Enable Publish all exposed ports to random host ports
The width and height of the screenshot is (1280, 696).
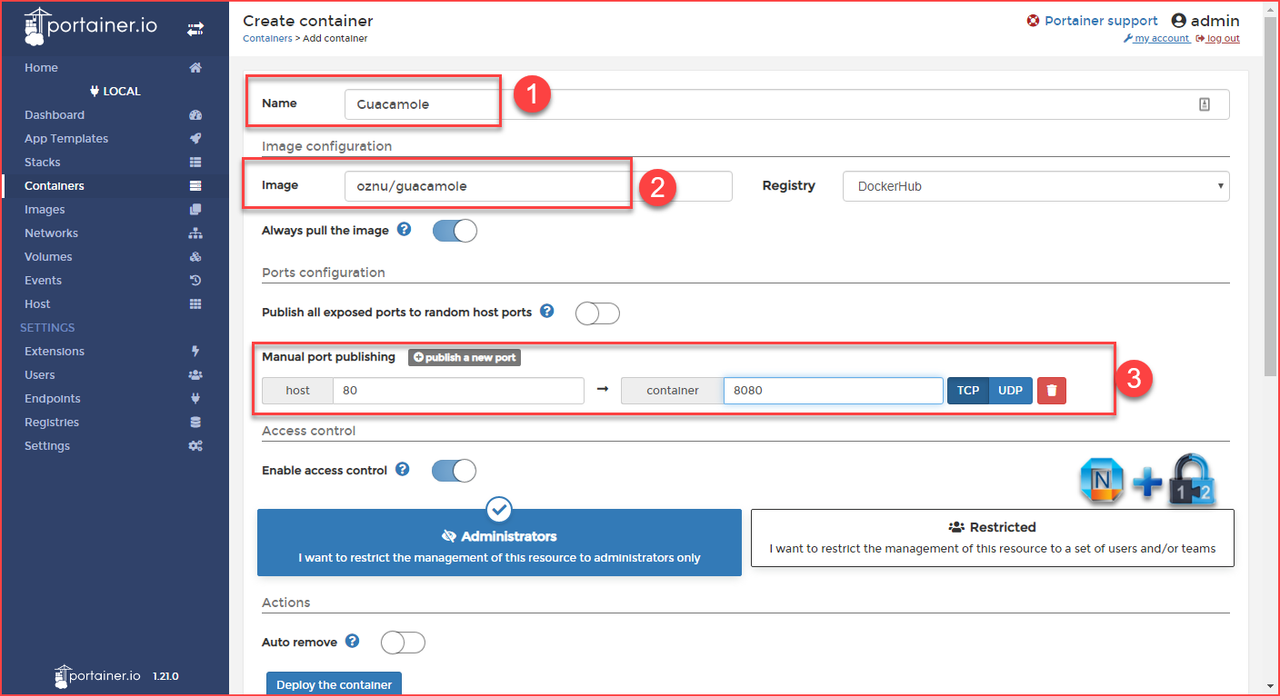point(598,313)
